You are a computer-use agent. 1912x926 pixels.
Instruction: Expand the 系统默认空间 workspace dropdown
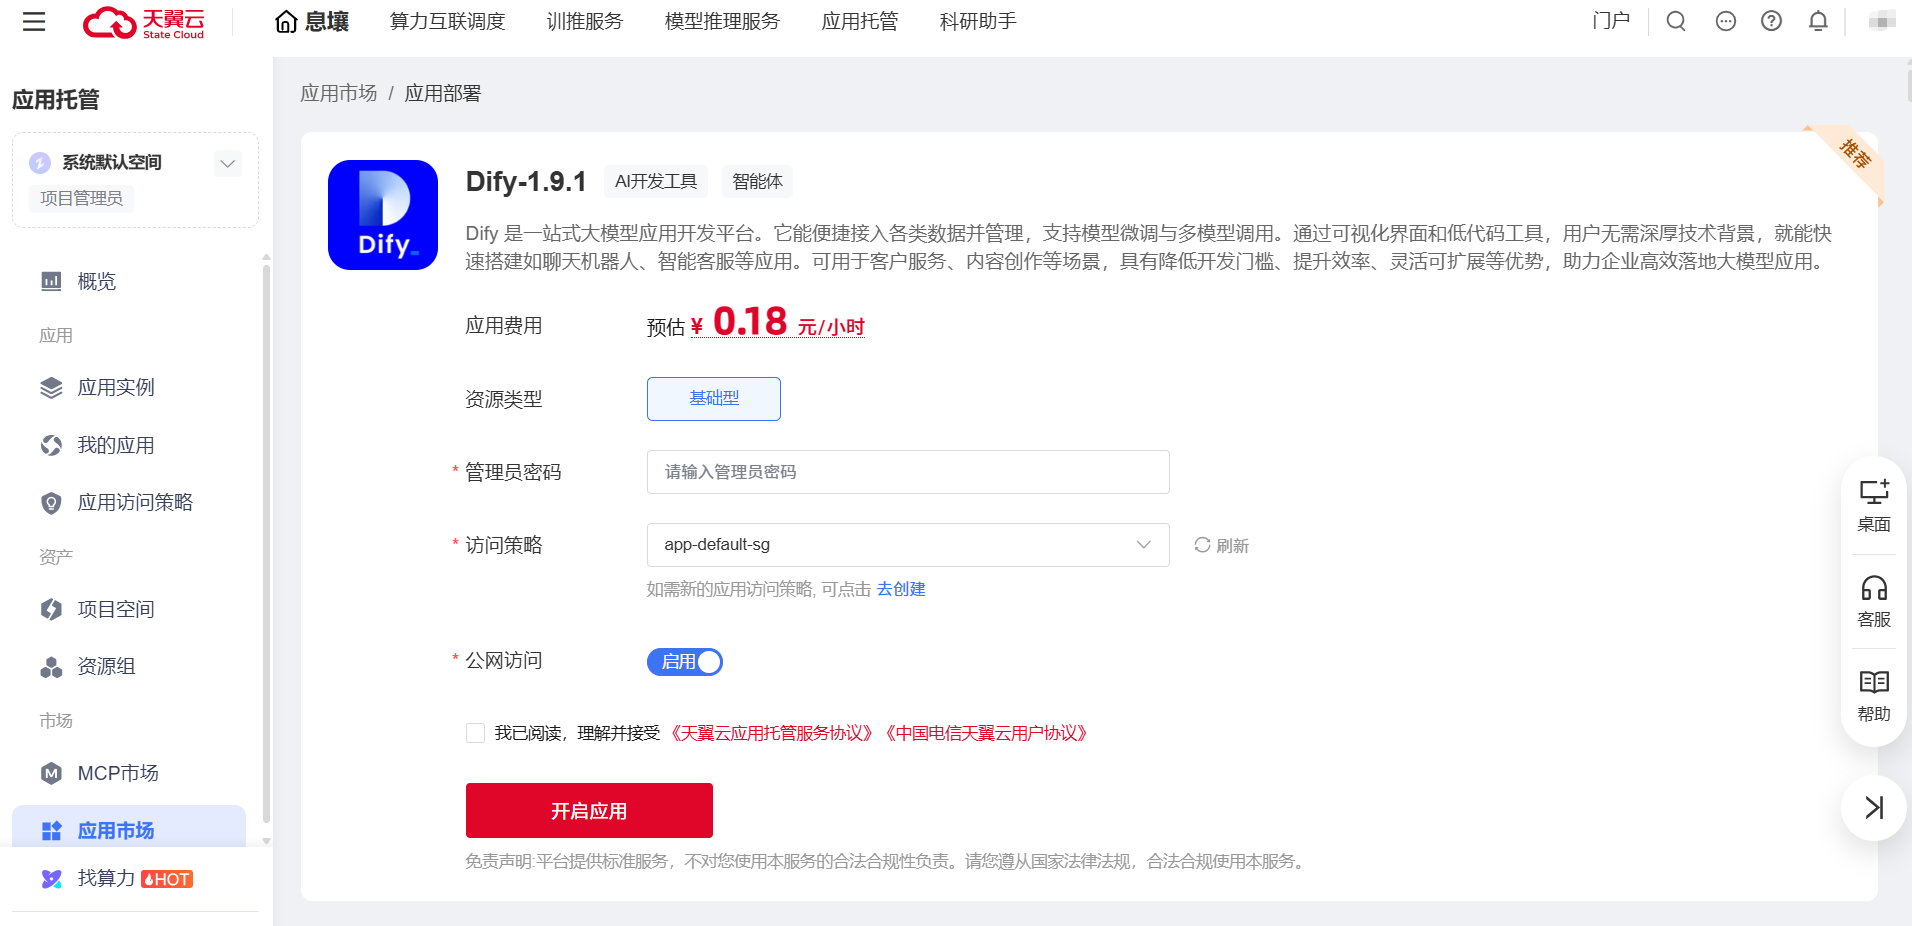(x=228, y=163)
